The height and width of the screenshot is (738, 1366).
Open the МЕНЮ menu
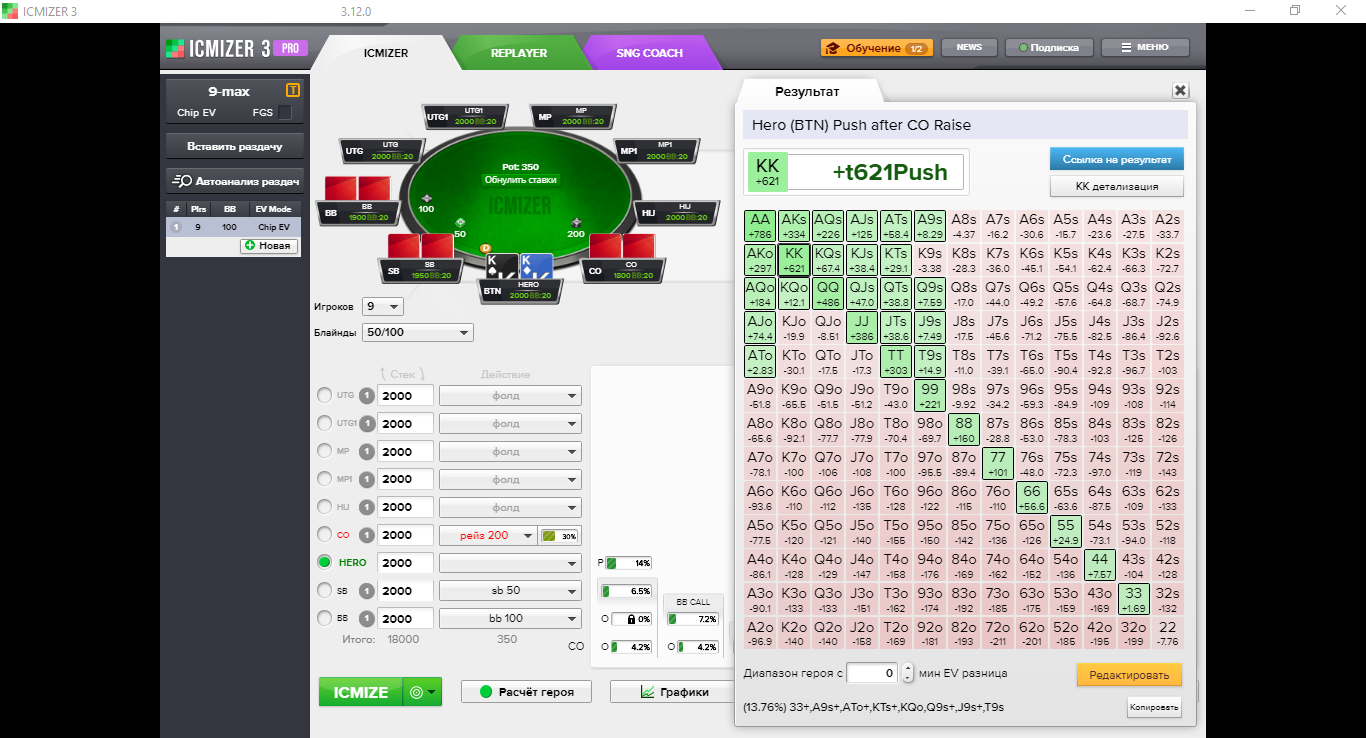point(1145,48)
